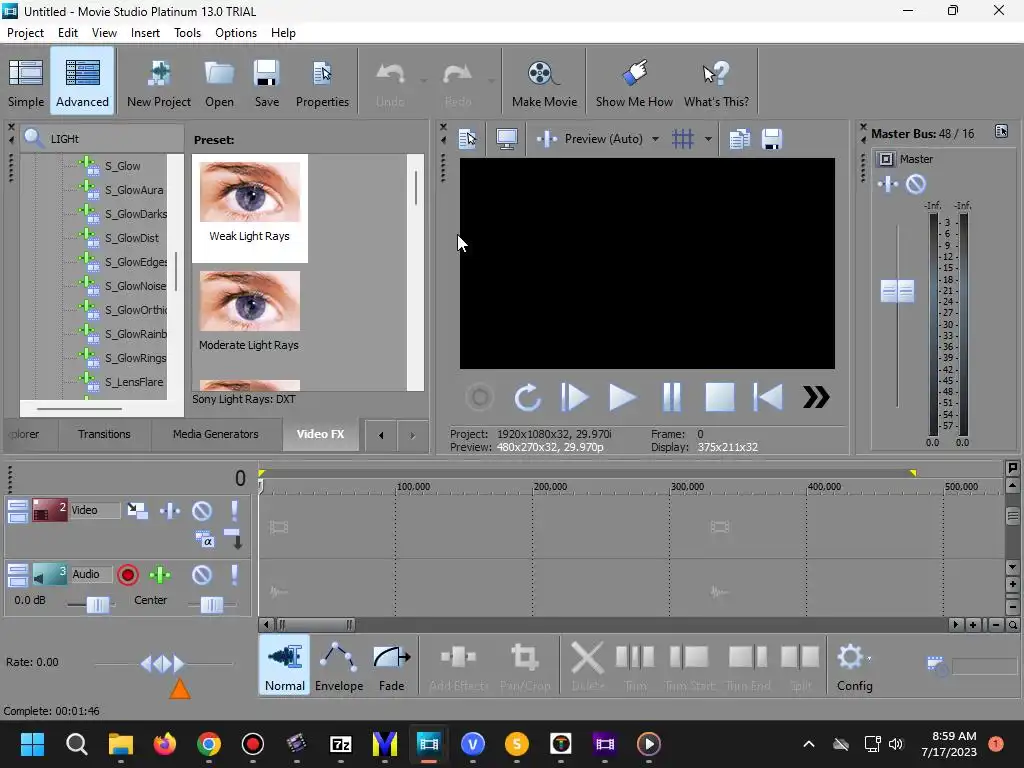This screenshot has height=768, width=1024.
Task: Switch to the Transitions tab
Action: (104, 434)
